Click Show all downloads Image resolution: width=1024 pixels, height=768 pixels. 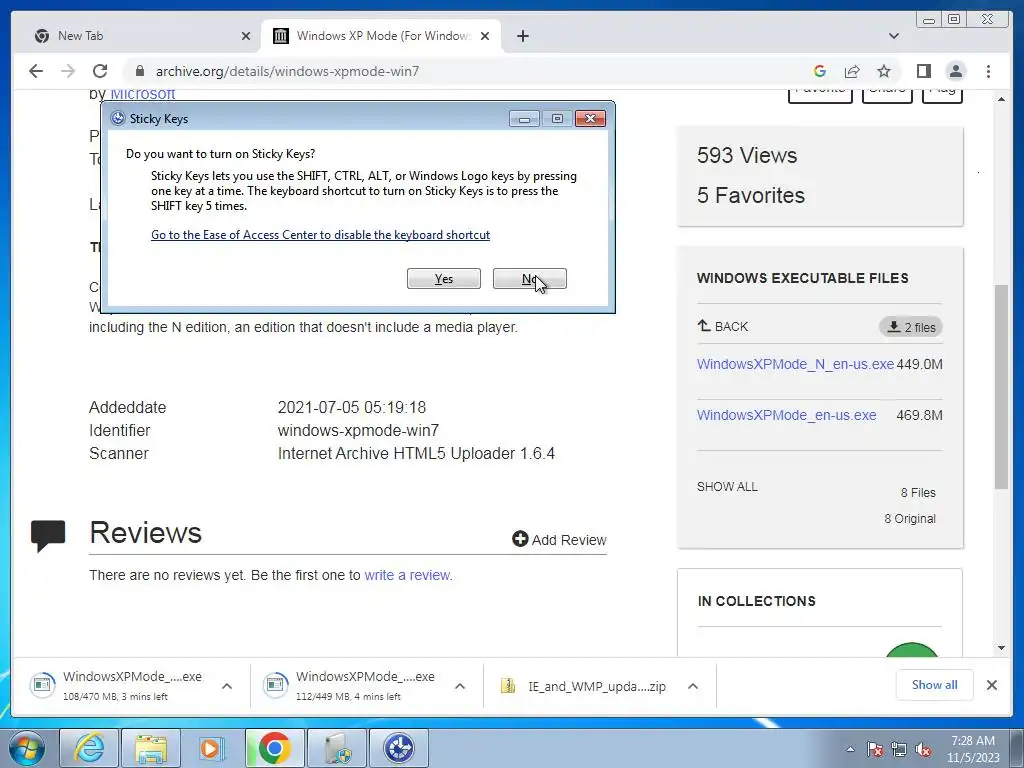pos(935,684)
